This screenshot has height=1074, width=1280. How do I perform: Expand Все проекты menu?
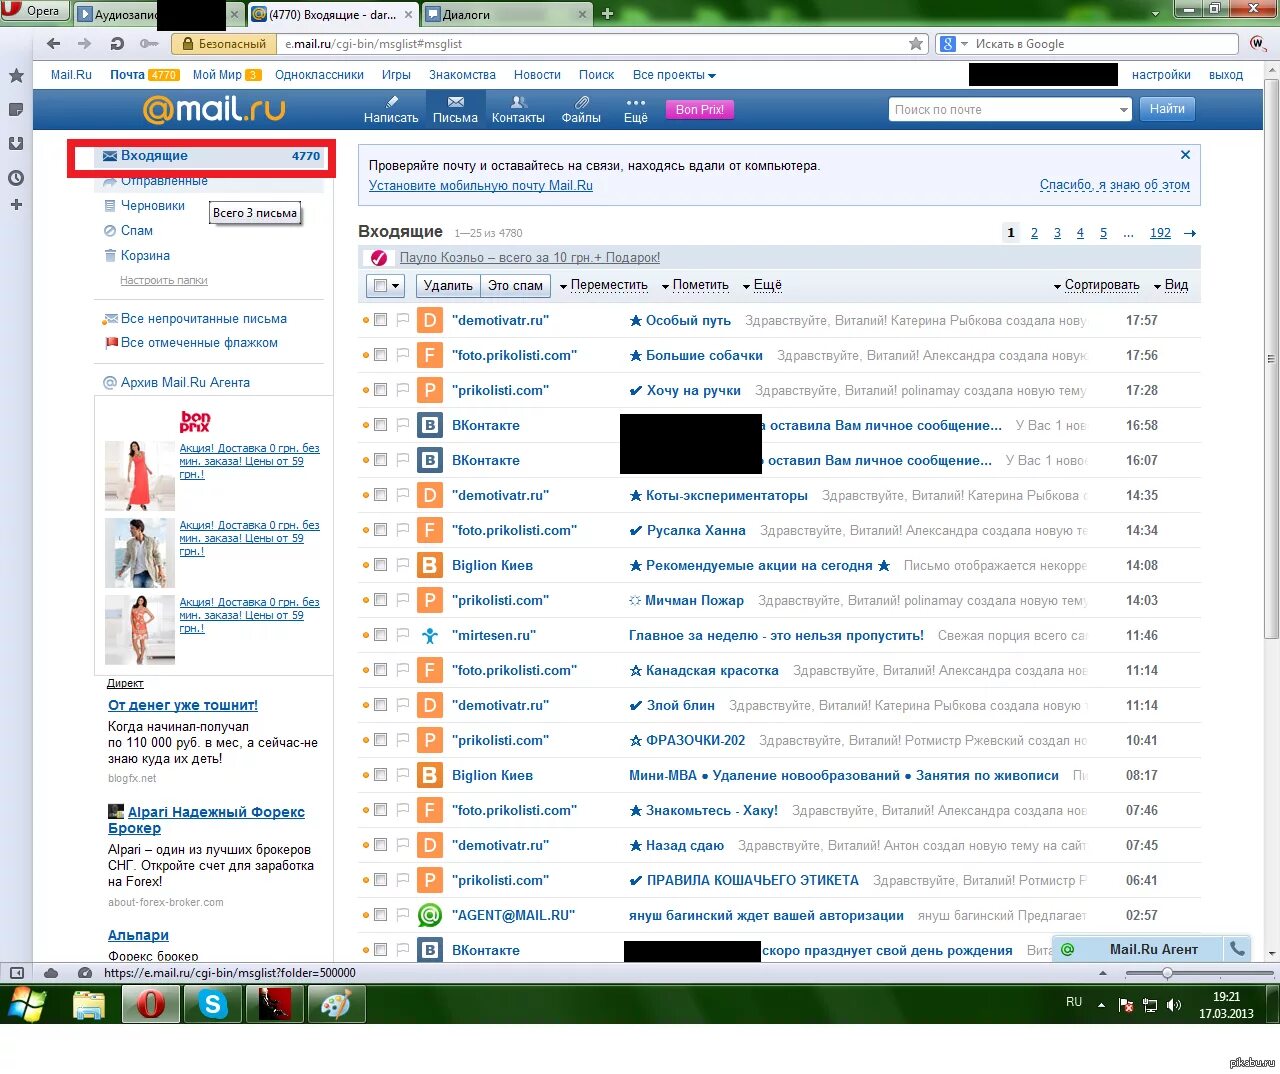[x=674, y=75]
